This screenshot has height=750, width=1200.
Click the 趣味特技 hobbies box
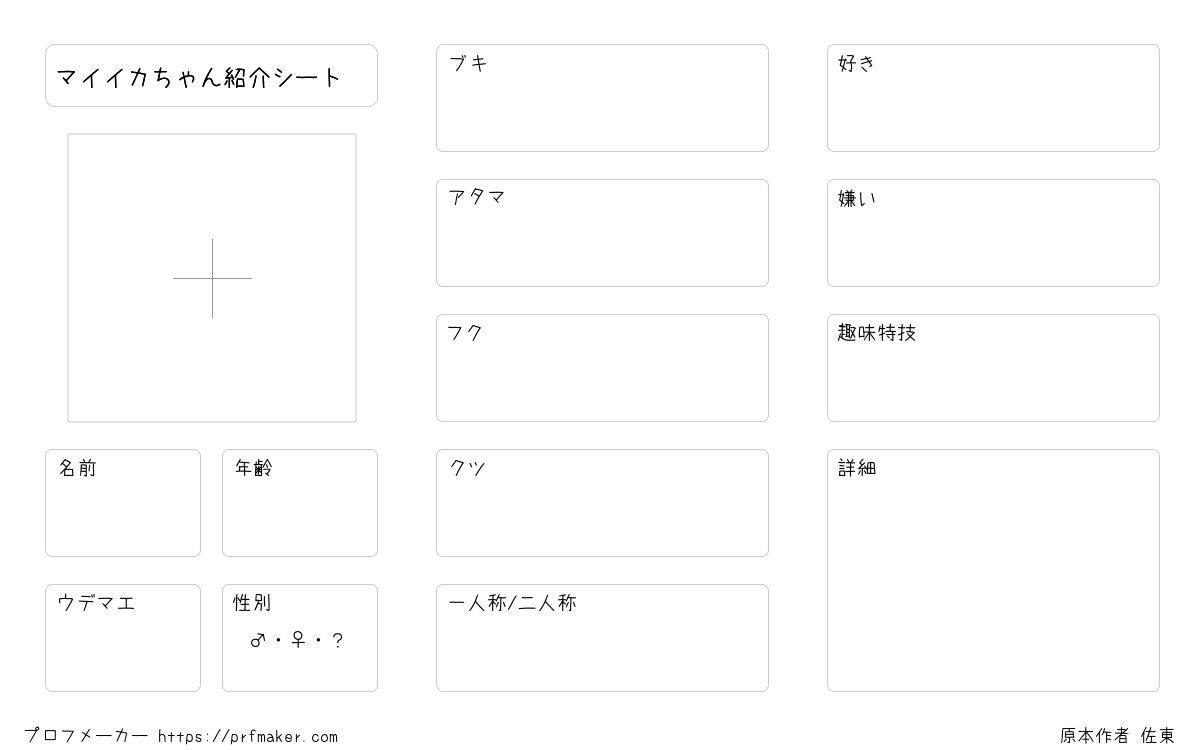pos(993,368)
